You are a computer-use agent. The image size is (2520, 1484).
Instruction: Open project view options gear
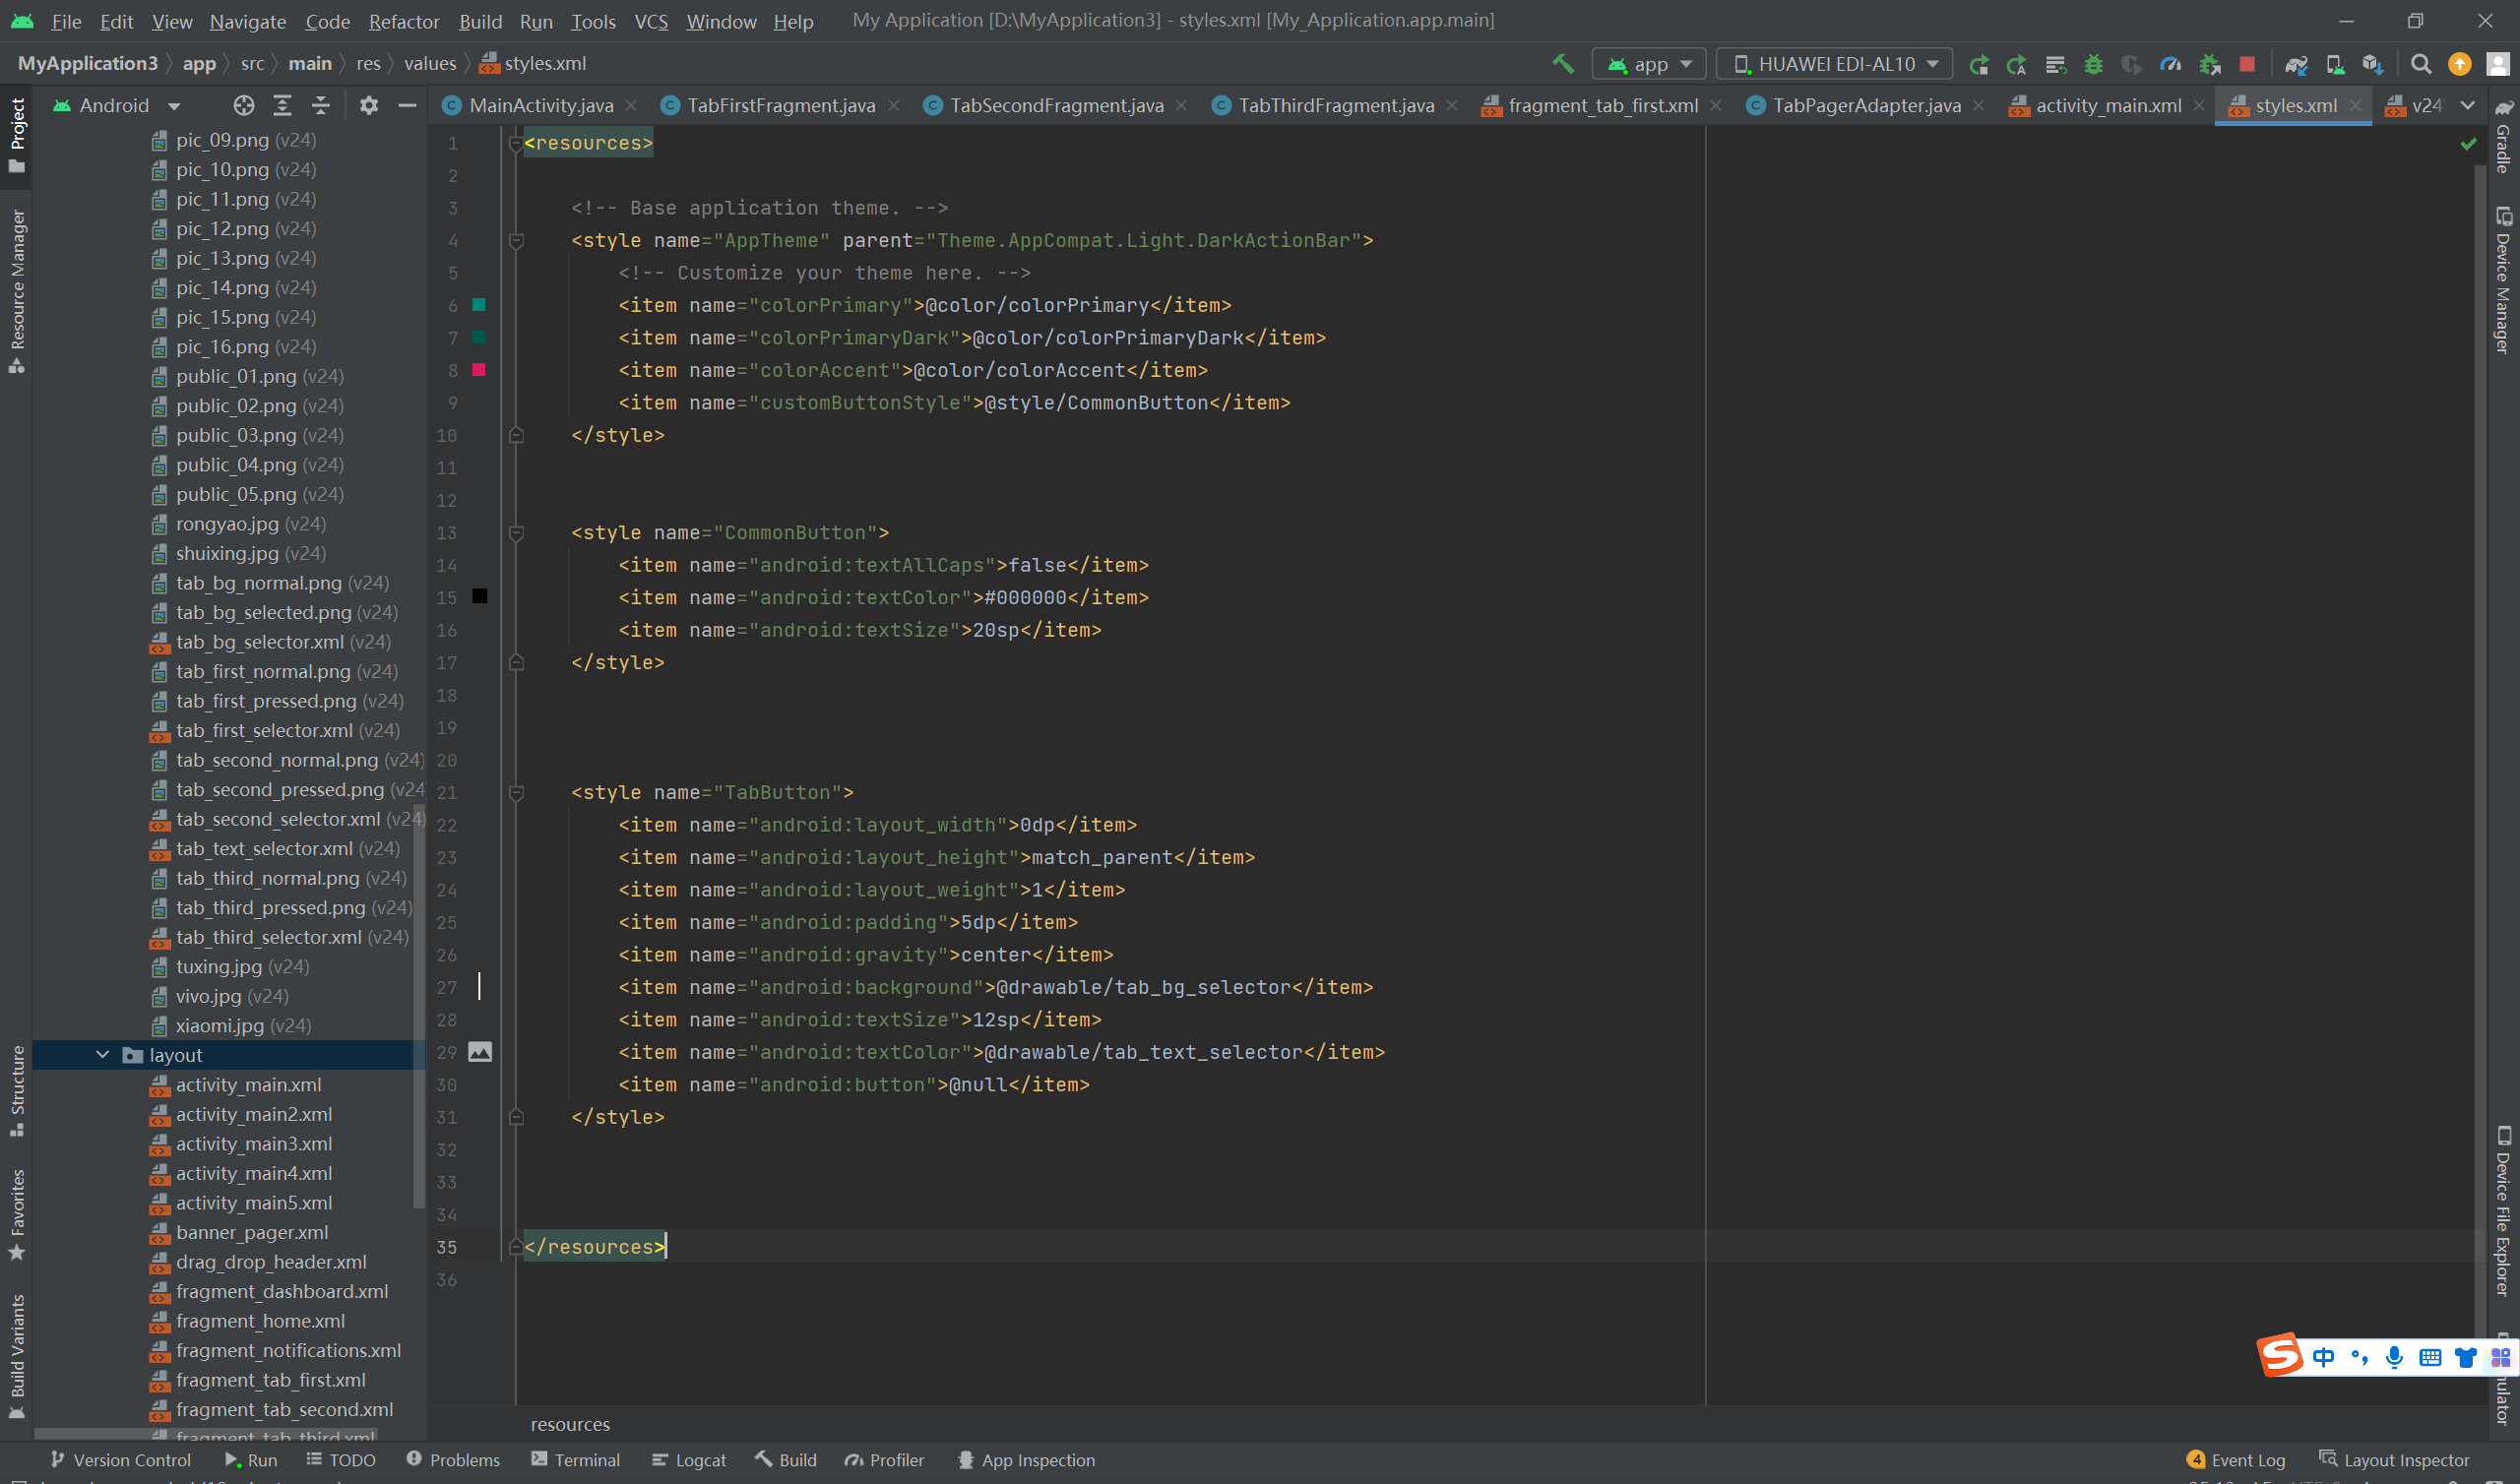pos(369,105)
